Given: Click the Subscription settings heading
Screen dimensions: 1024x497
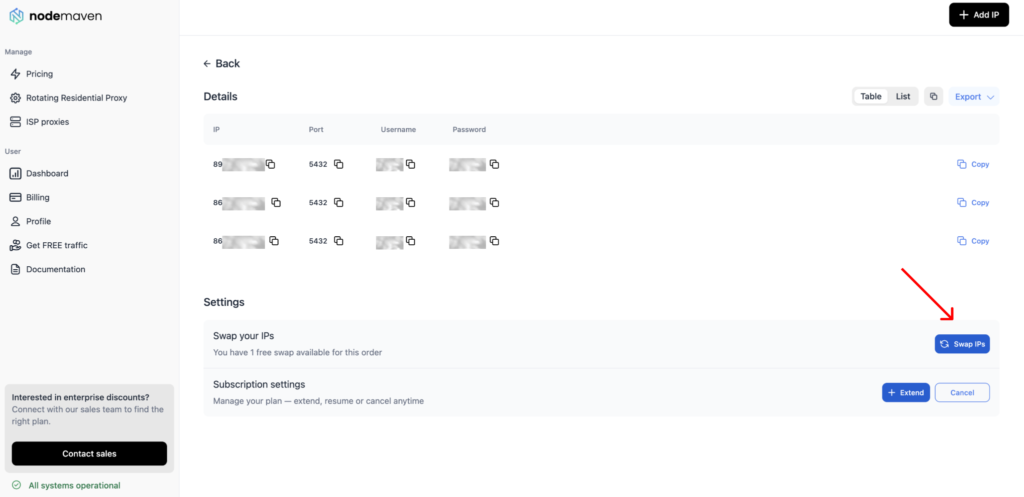Looking at the screenshot, I should (259, 384).
